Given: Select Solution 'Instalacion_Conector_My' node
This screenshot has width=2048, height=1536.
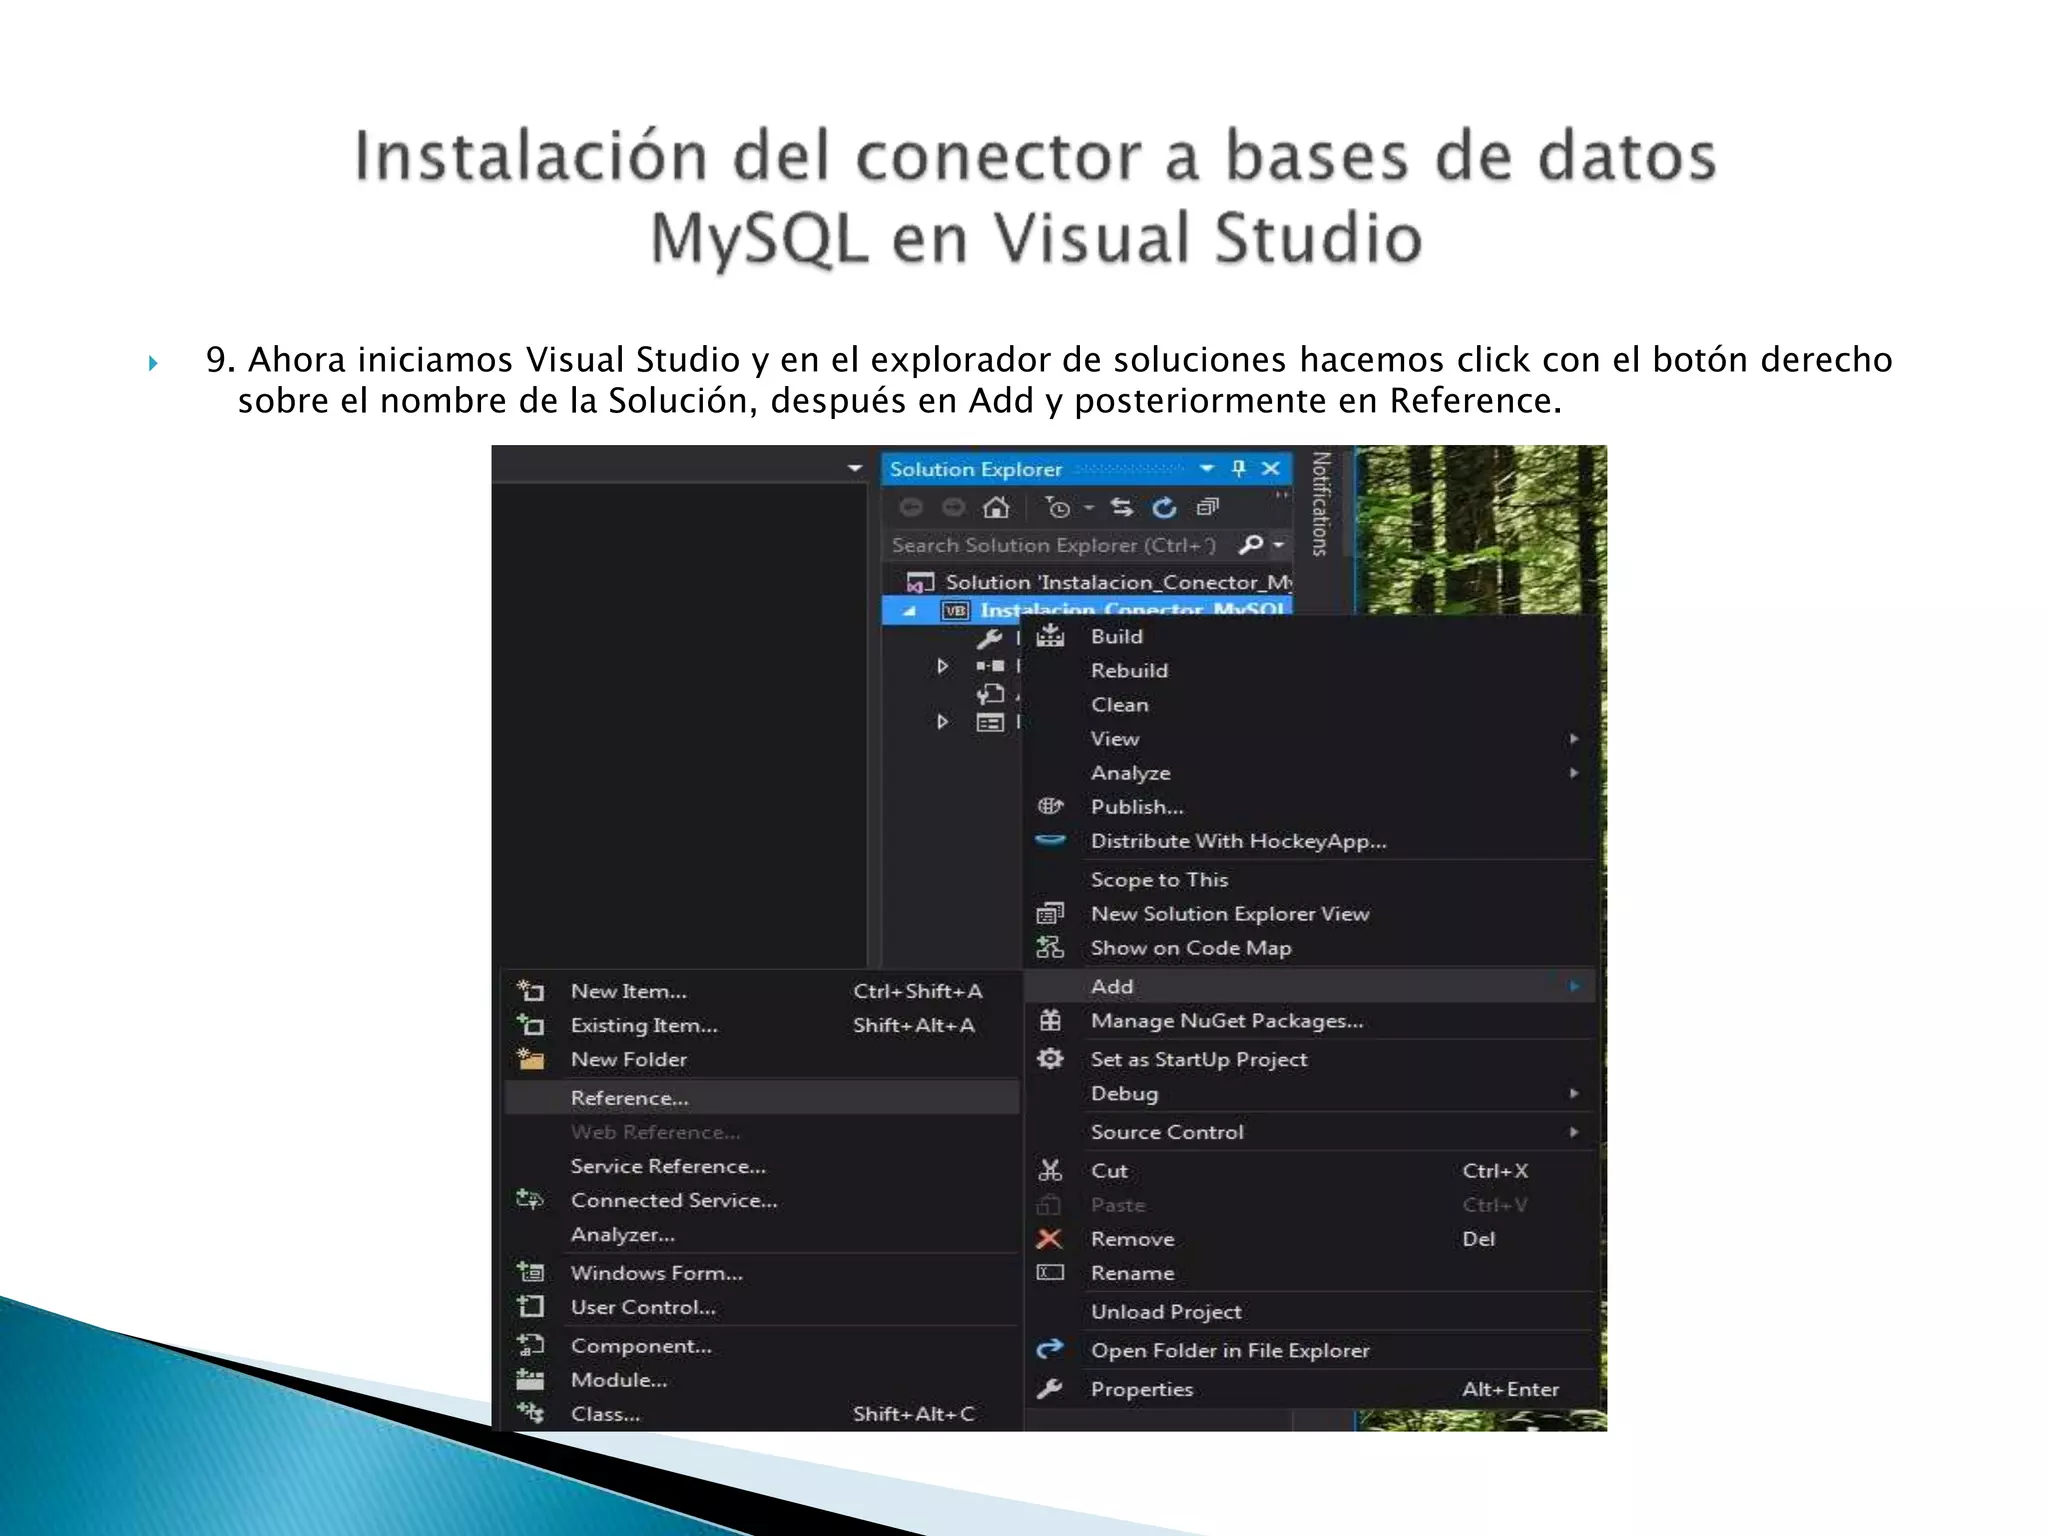Looking at the screenshot, I should [x=1098, y=581].
